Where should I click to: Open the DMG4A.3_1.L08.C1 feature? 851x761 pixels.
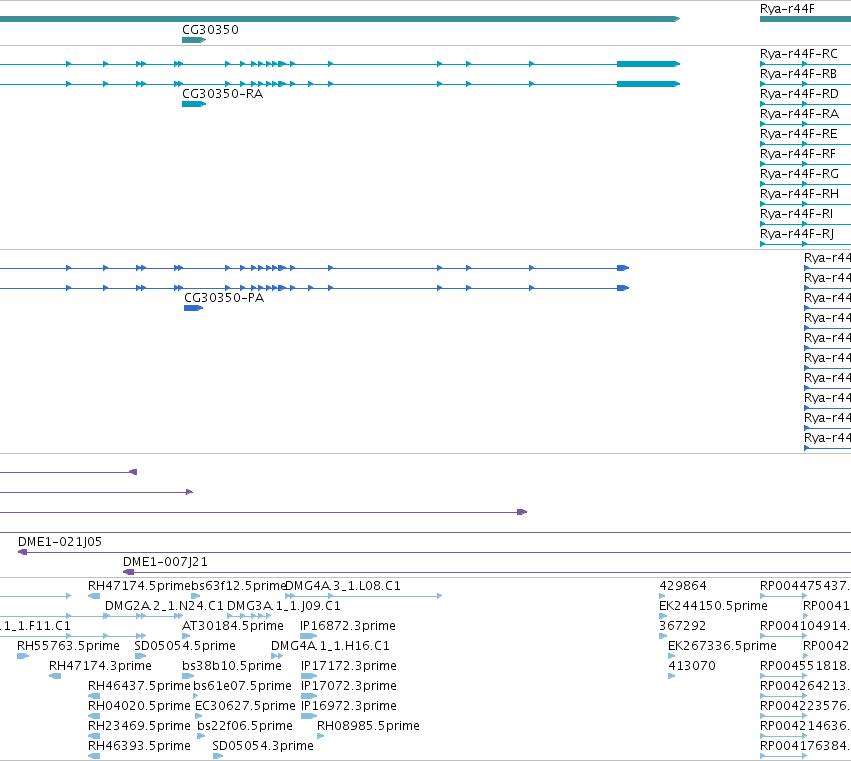[342, 586]
